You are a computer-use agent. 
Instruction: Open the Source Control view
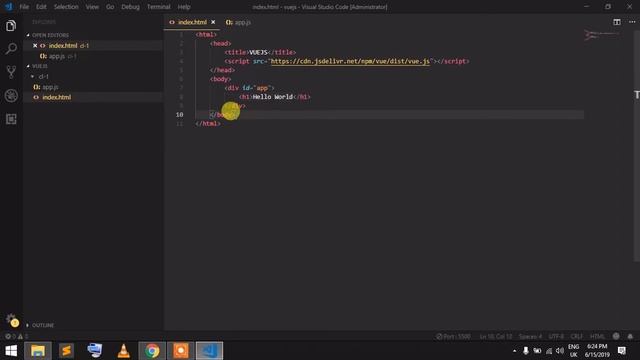[x=11, y=72]
